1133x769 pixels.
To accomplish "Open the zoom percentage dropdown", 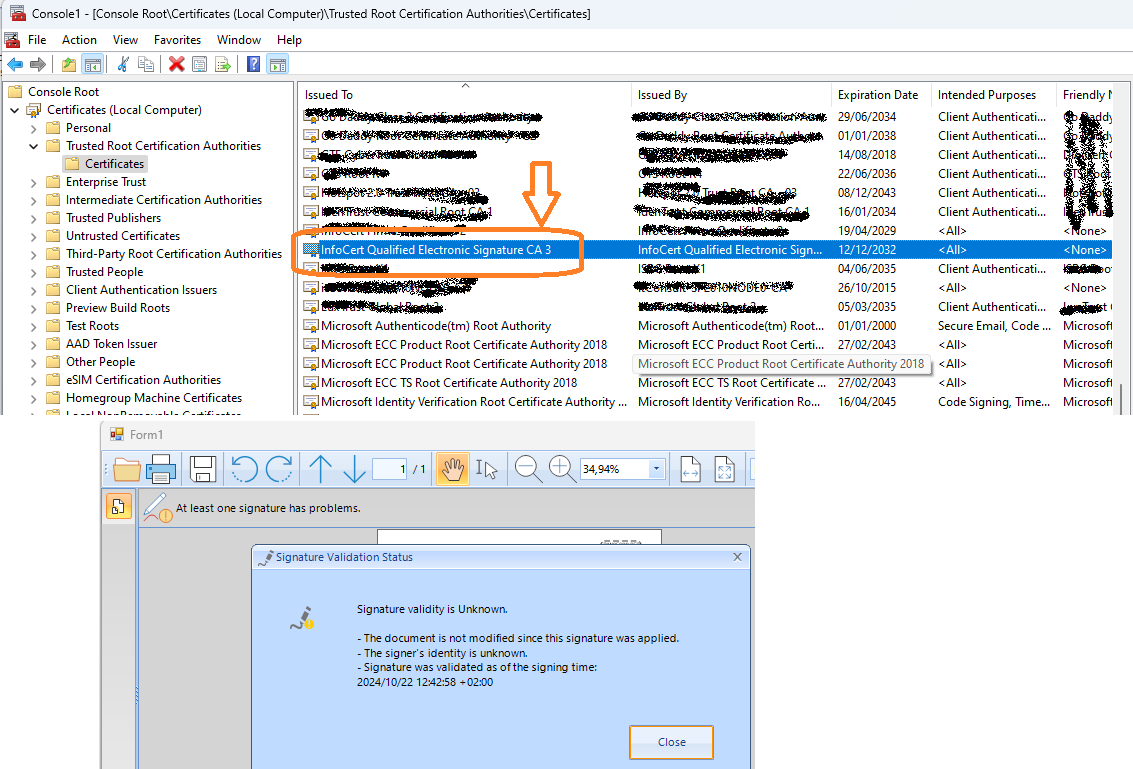I will [x=656, y=469].
